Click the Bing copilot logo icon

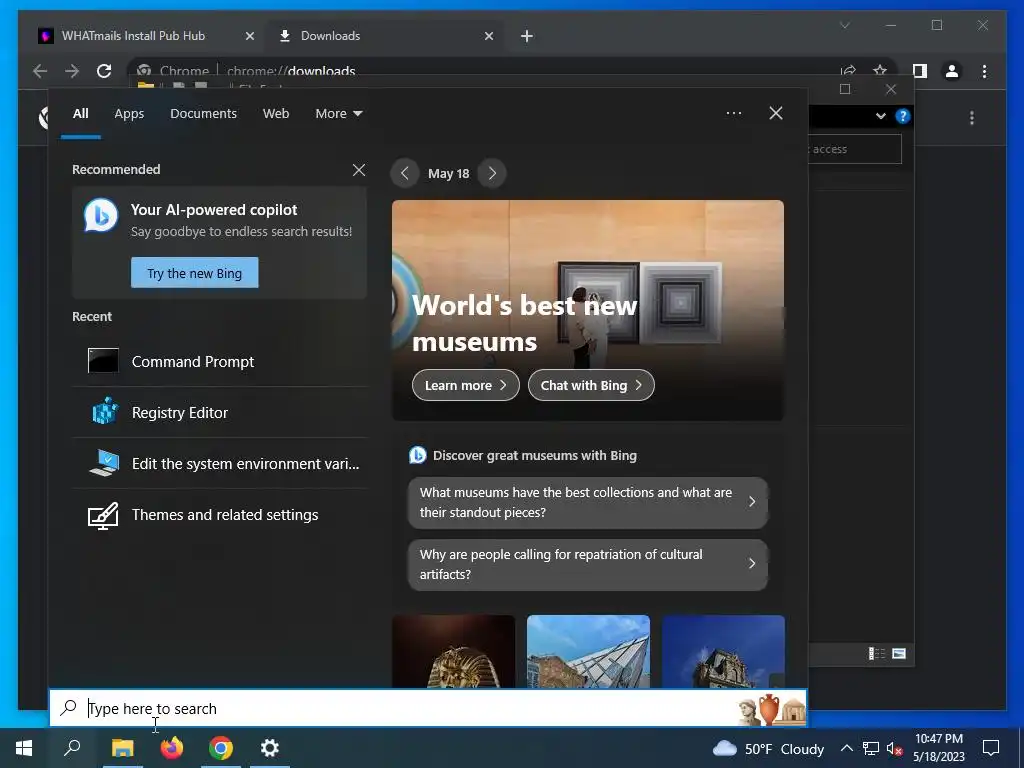point(101,216)
